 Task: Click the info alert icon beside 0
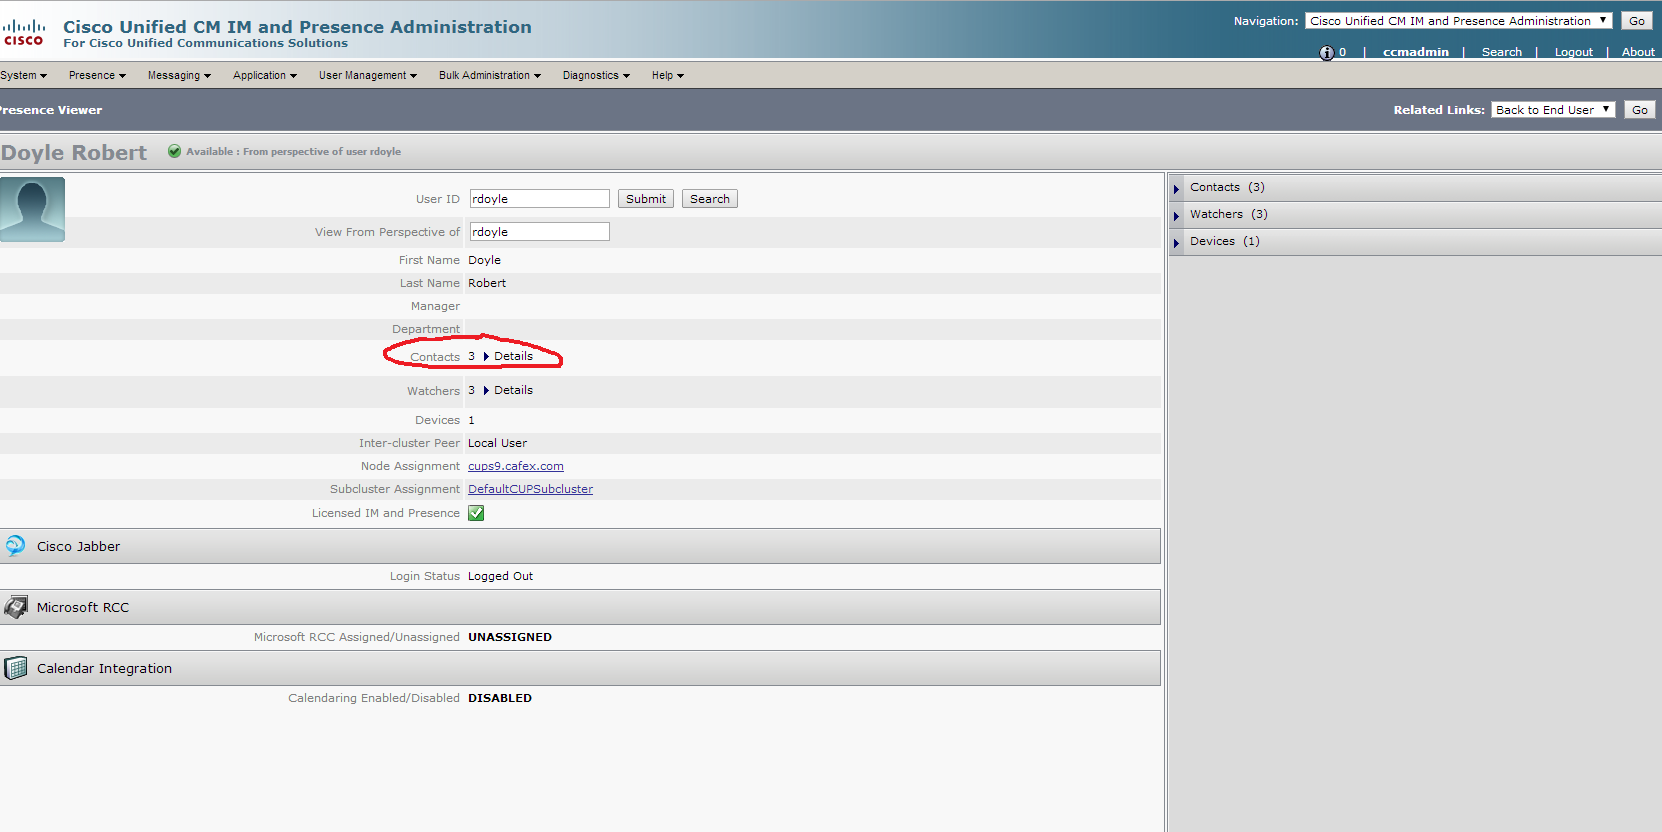click(x=1327, y=53)
